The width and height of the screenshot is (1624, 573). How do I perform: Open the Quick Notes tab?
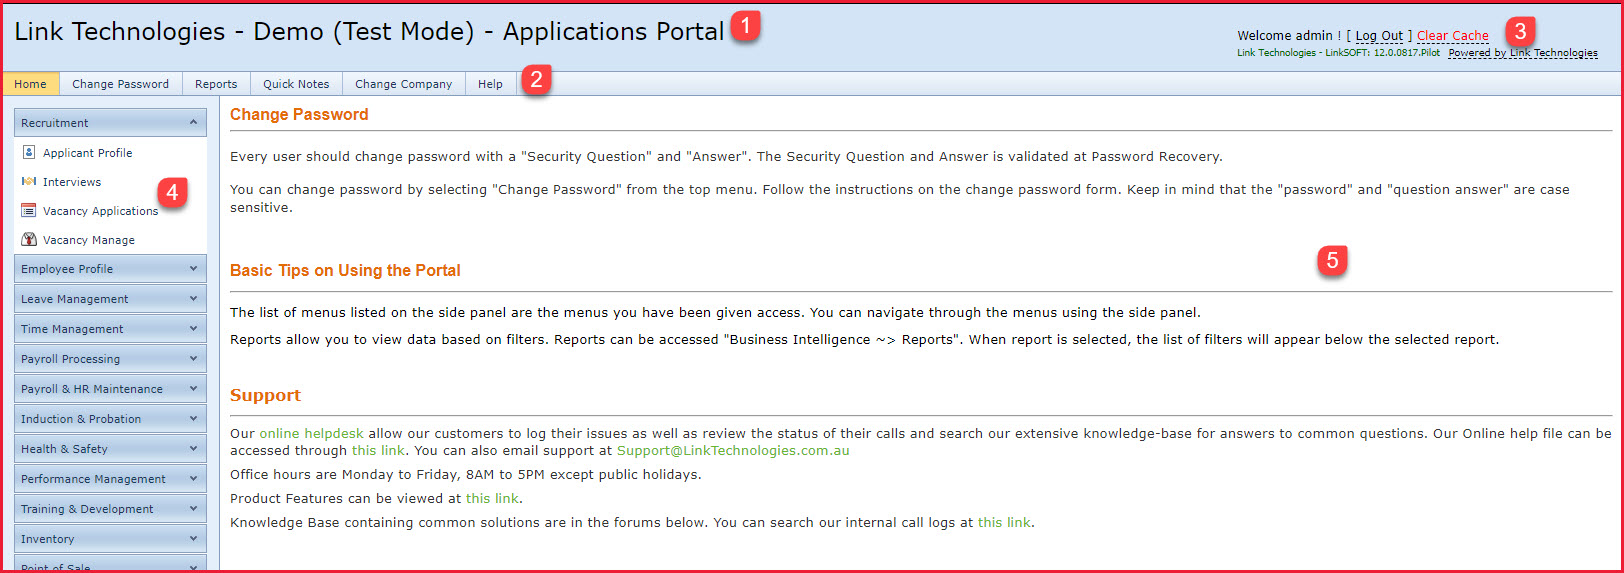pyautogui.click(x=296, y=84)
